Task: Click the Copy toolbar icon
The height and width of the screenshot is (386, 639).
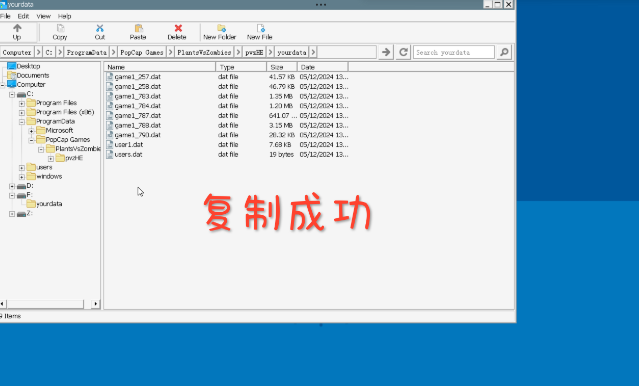Action: (60, 29)
